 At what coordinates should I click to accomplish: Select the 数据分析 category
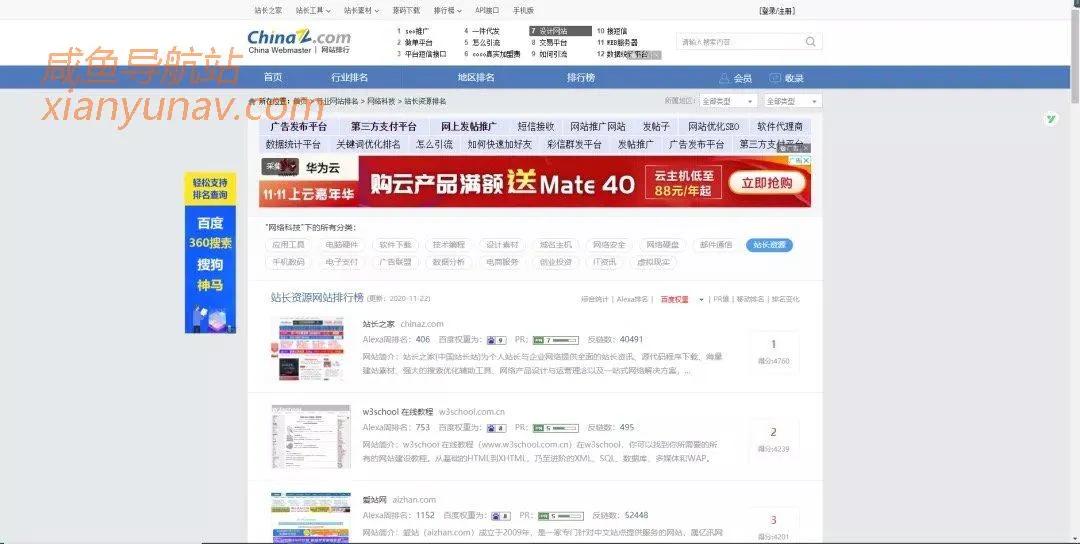(449, 262)
